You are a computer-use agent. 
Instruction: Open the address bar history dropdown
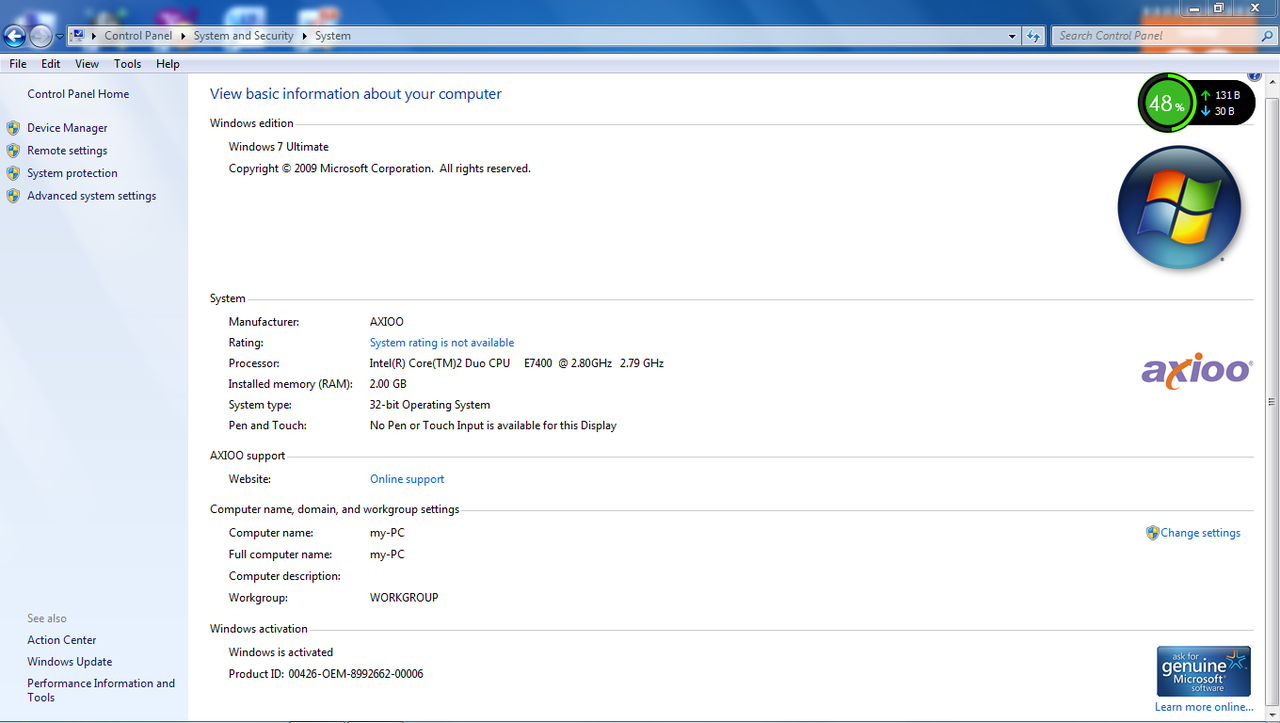[1013, 36]
